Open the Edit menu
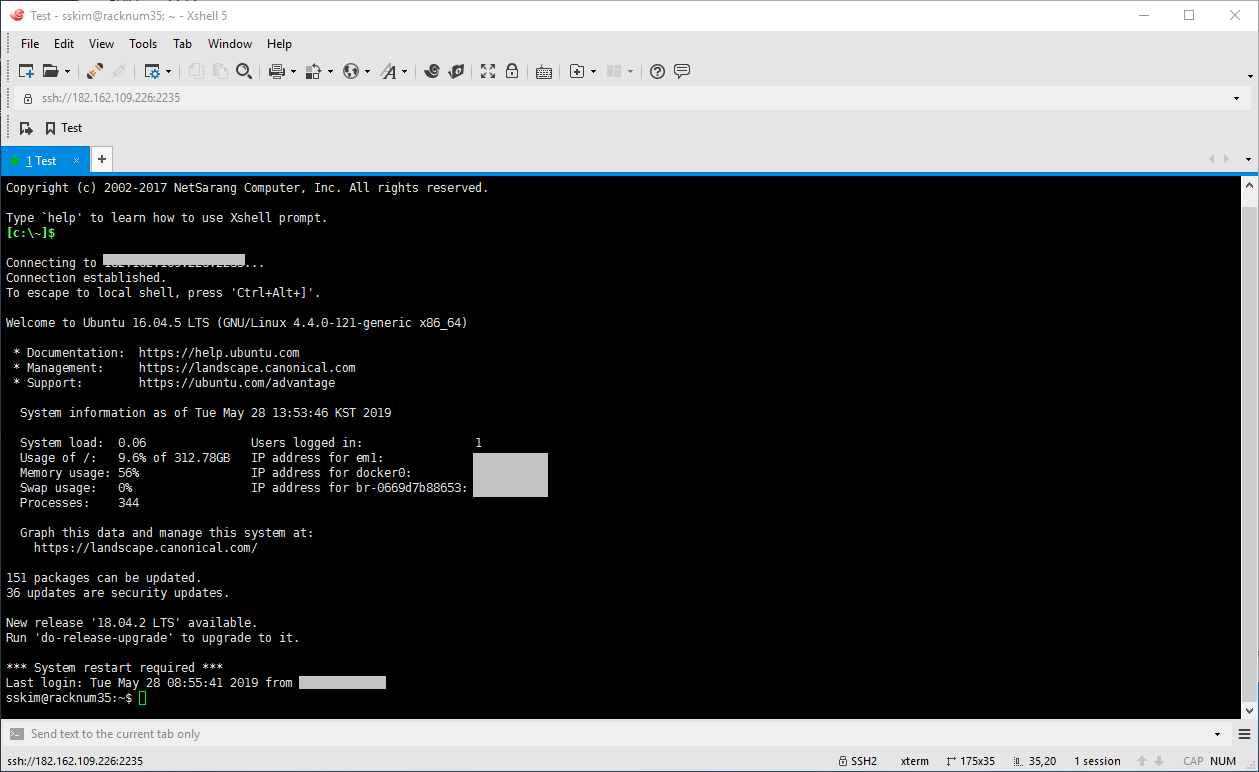Image resolution: width=1259 pixels, height=772 pixels. point(64,44)
